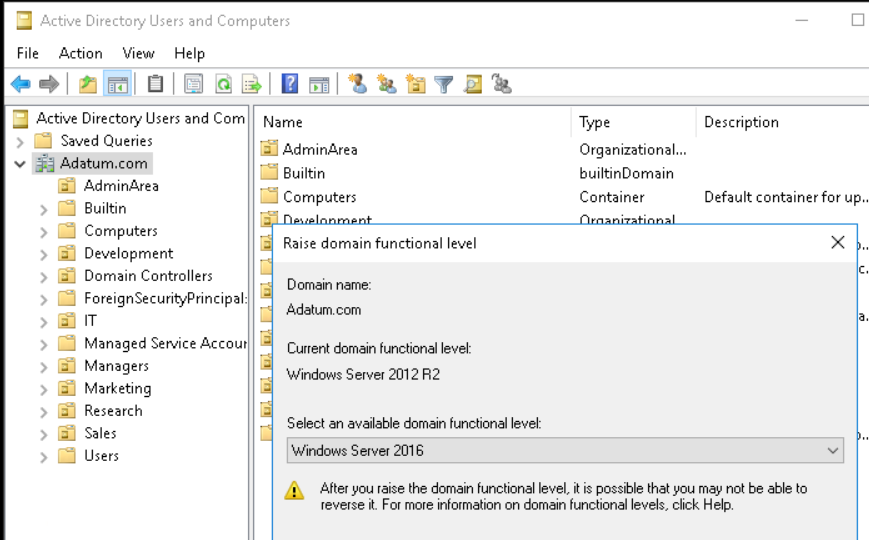Image resolution: width=869 pixels, height=540 pixels.
Task: Select Marketing in the tree
Action: coord(117,388)
